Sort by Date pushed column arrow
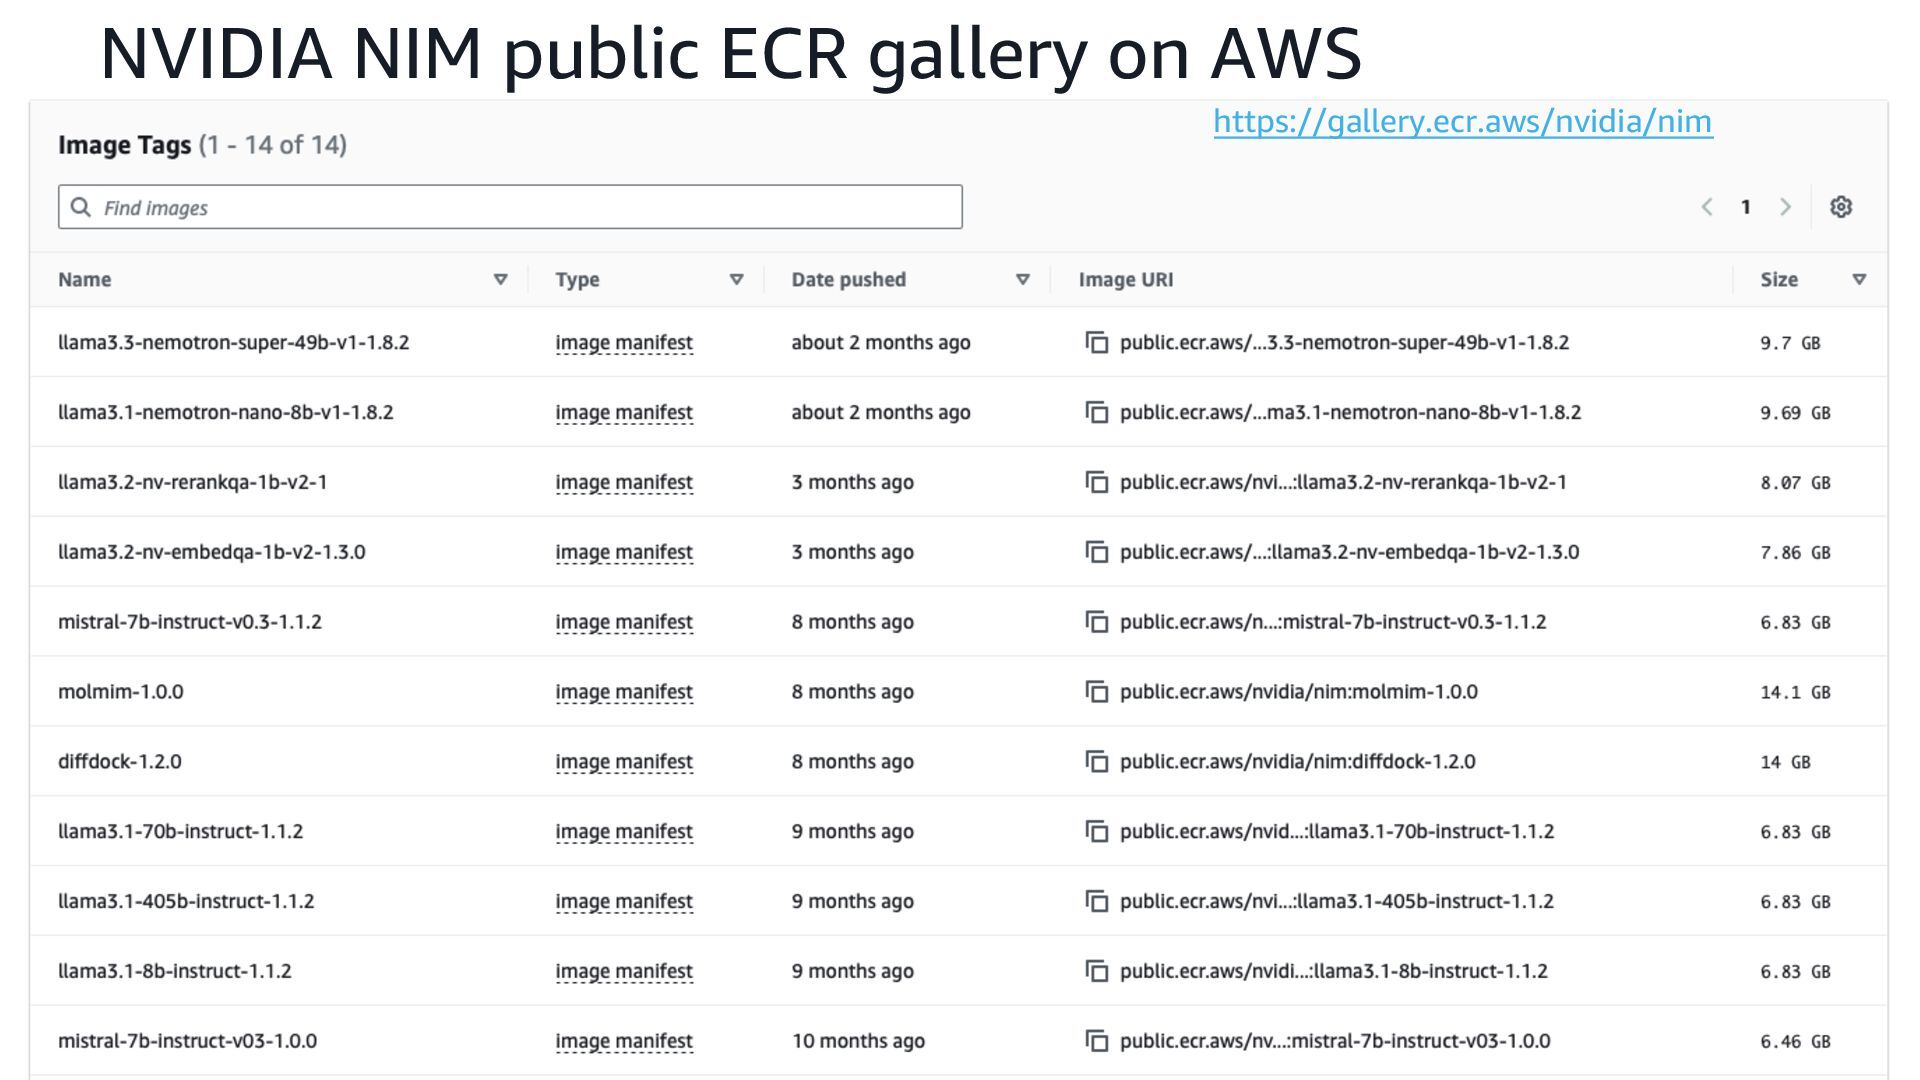Viewport: 1920px width, 1080px height. 1023,280
